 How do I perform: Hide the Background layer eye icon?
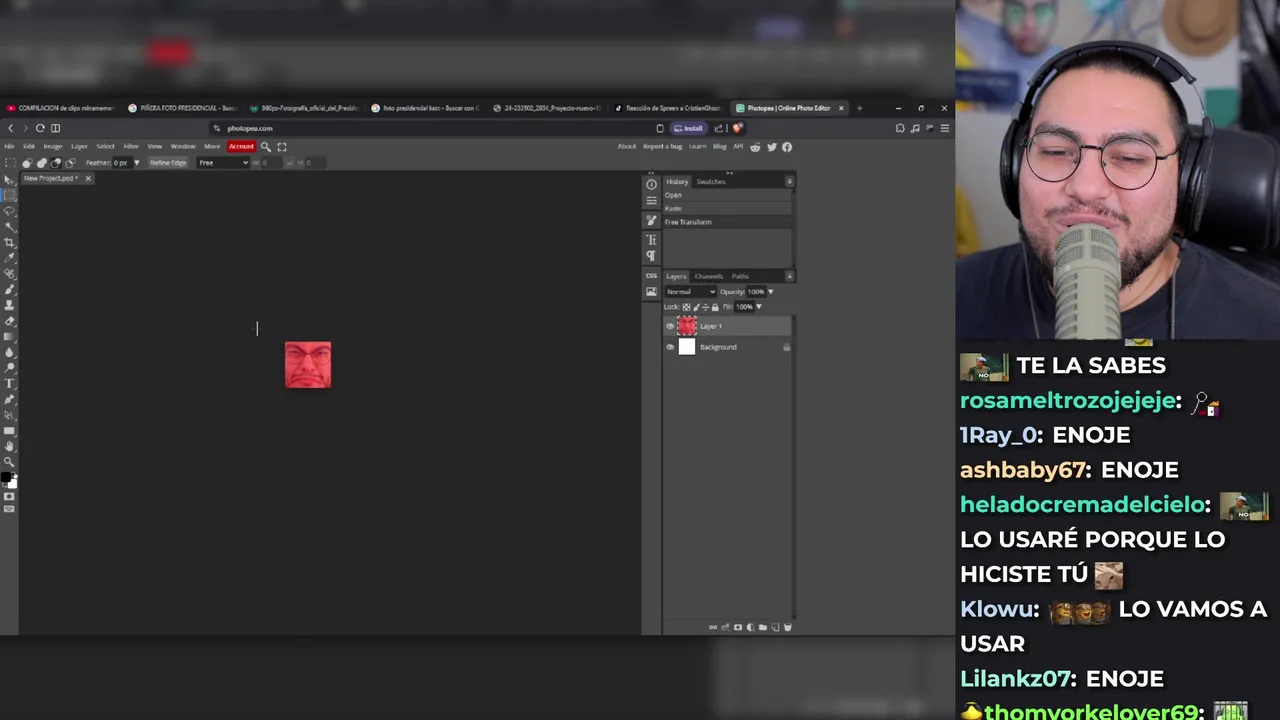click(670, 347)
